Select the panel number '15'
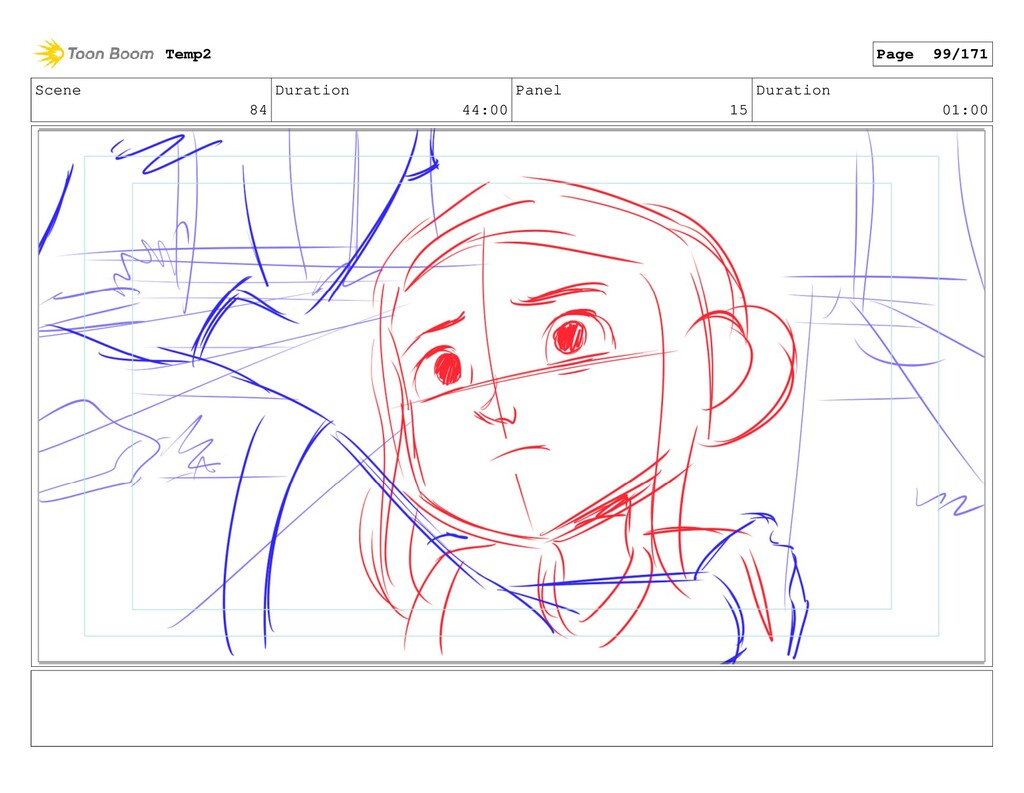The height and width of the screenshot is (793, 1024). tap(739, 110)
